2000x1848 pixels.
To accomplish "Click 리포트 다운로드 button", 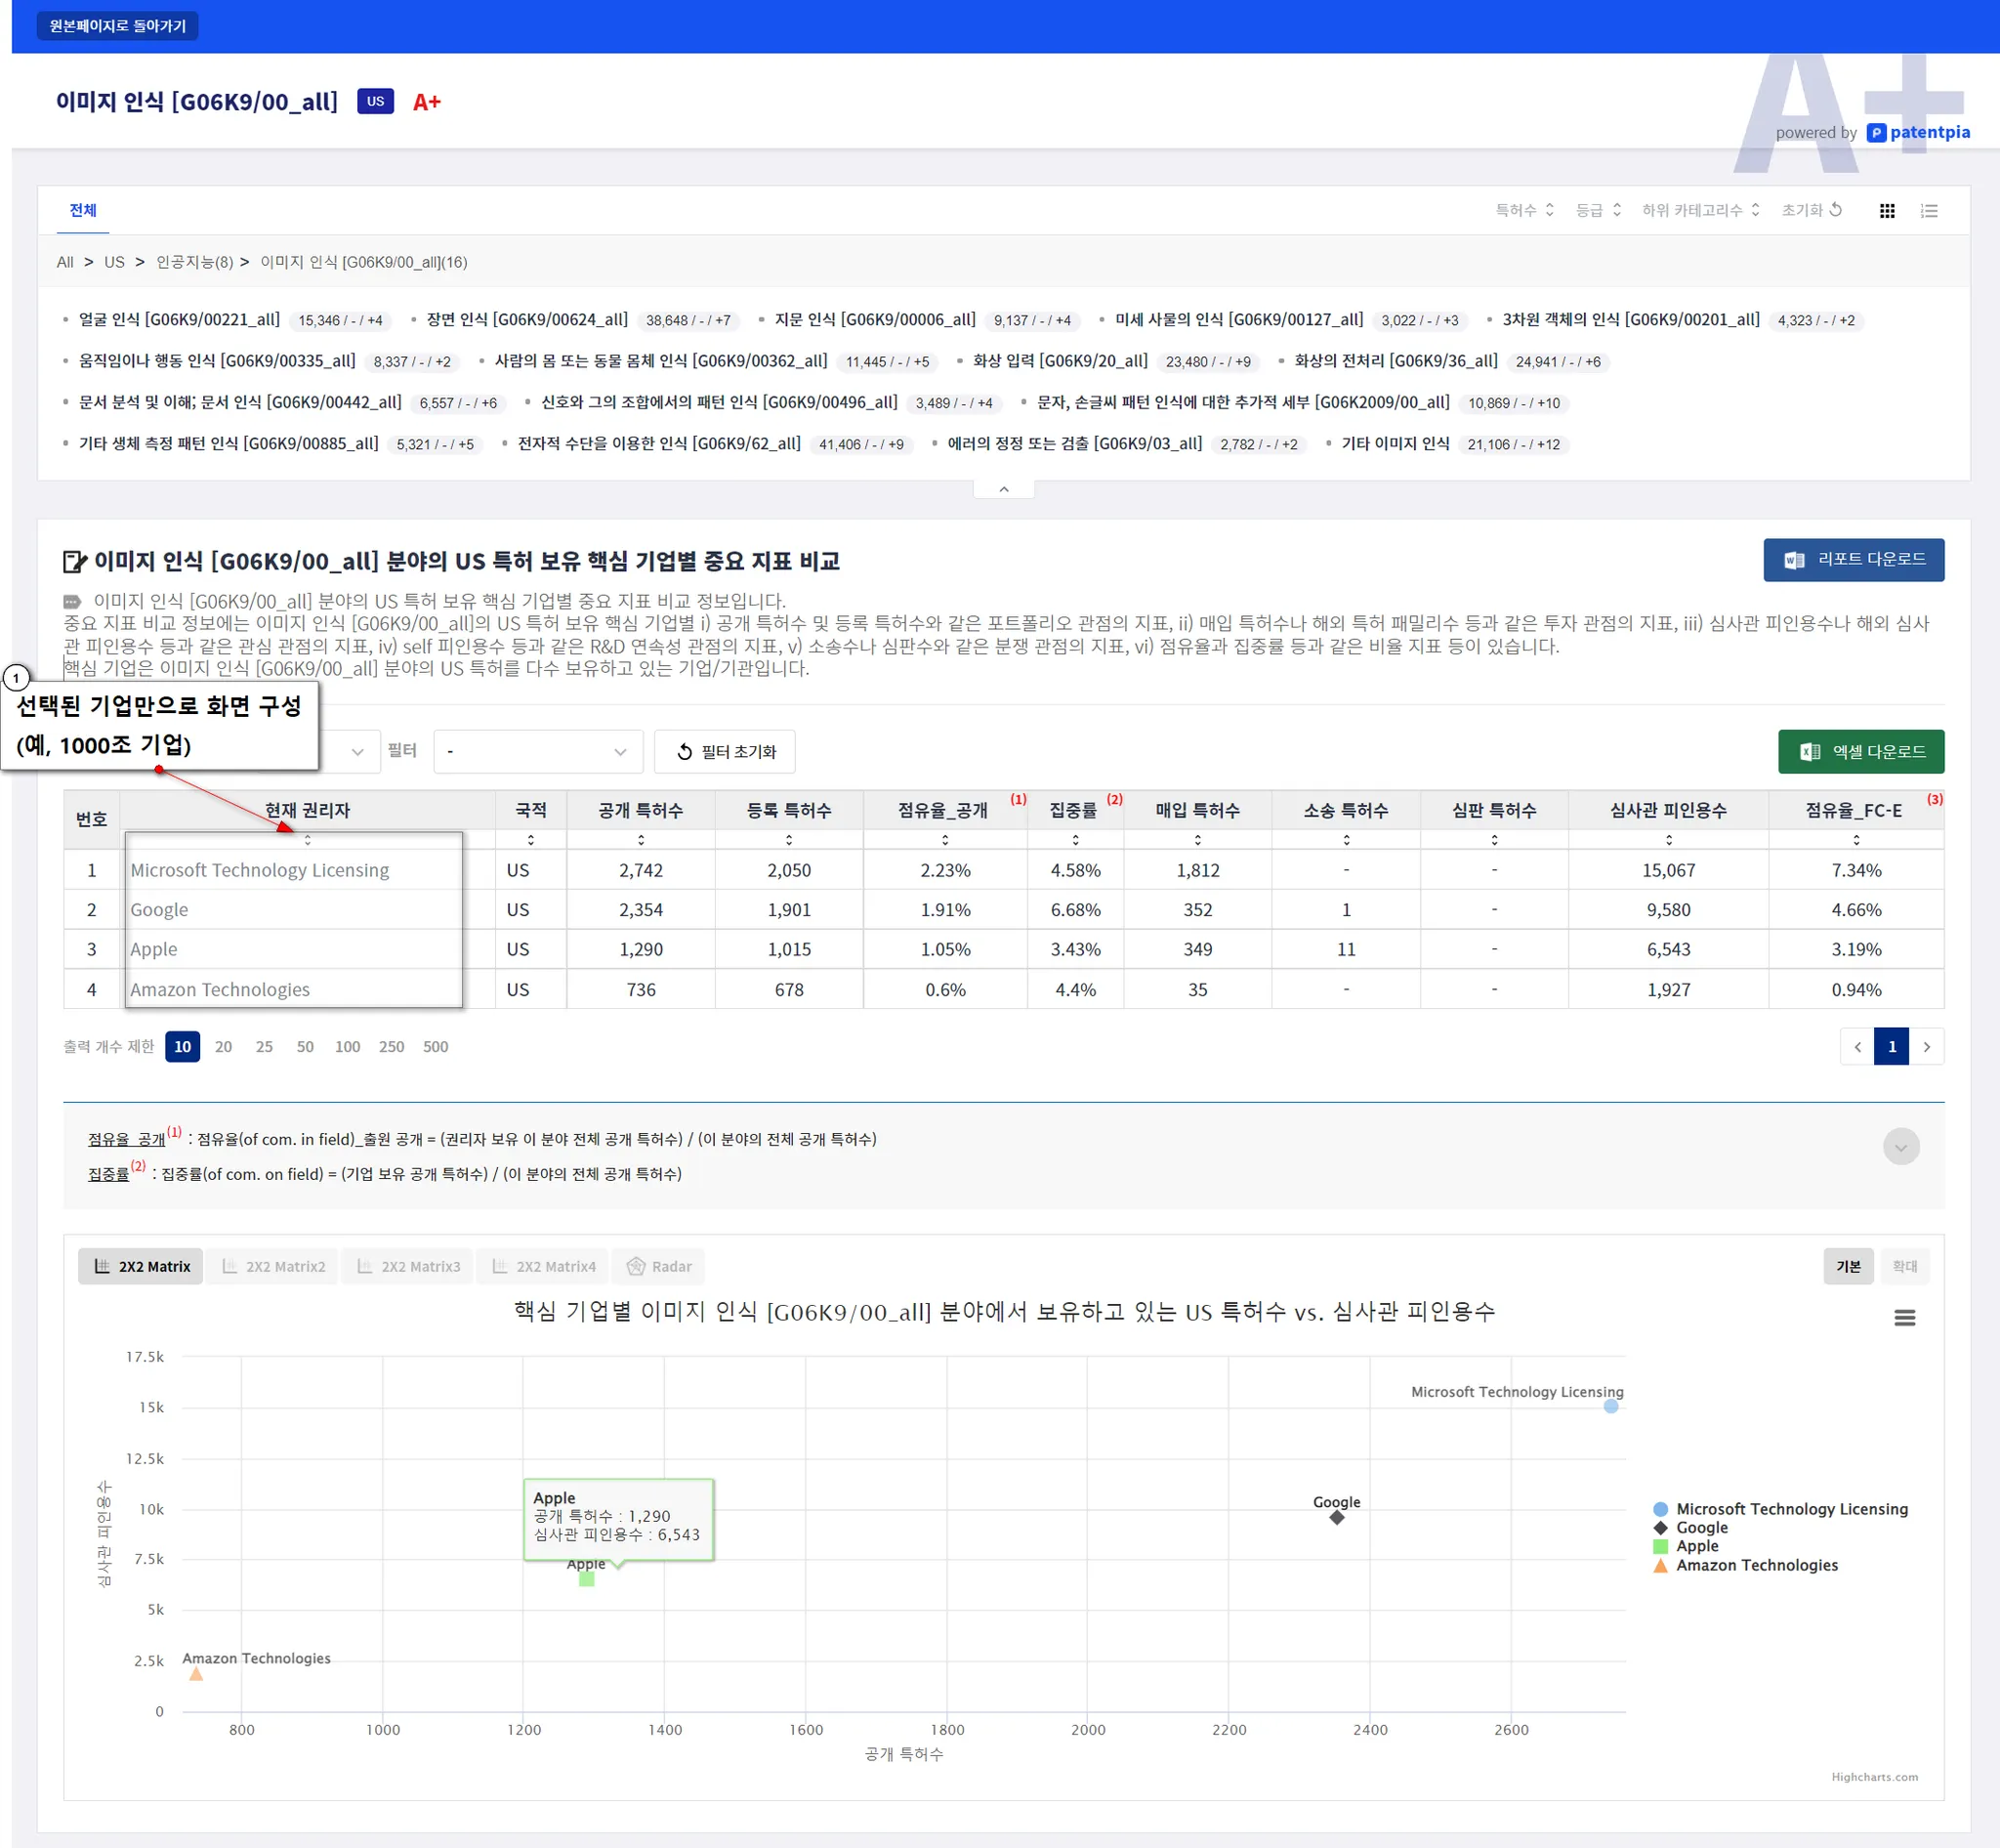I will tap(1853, 560).
